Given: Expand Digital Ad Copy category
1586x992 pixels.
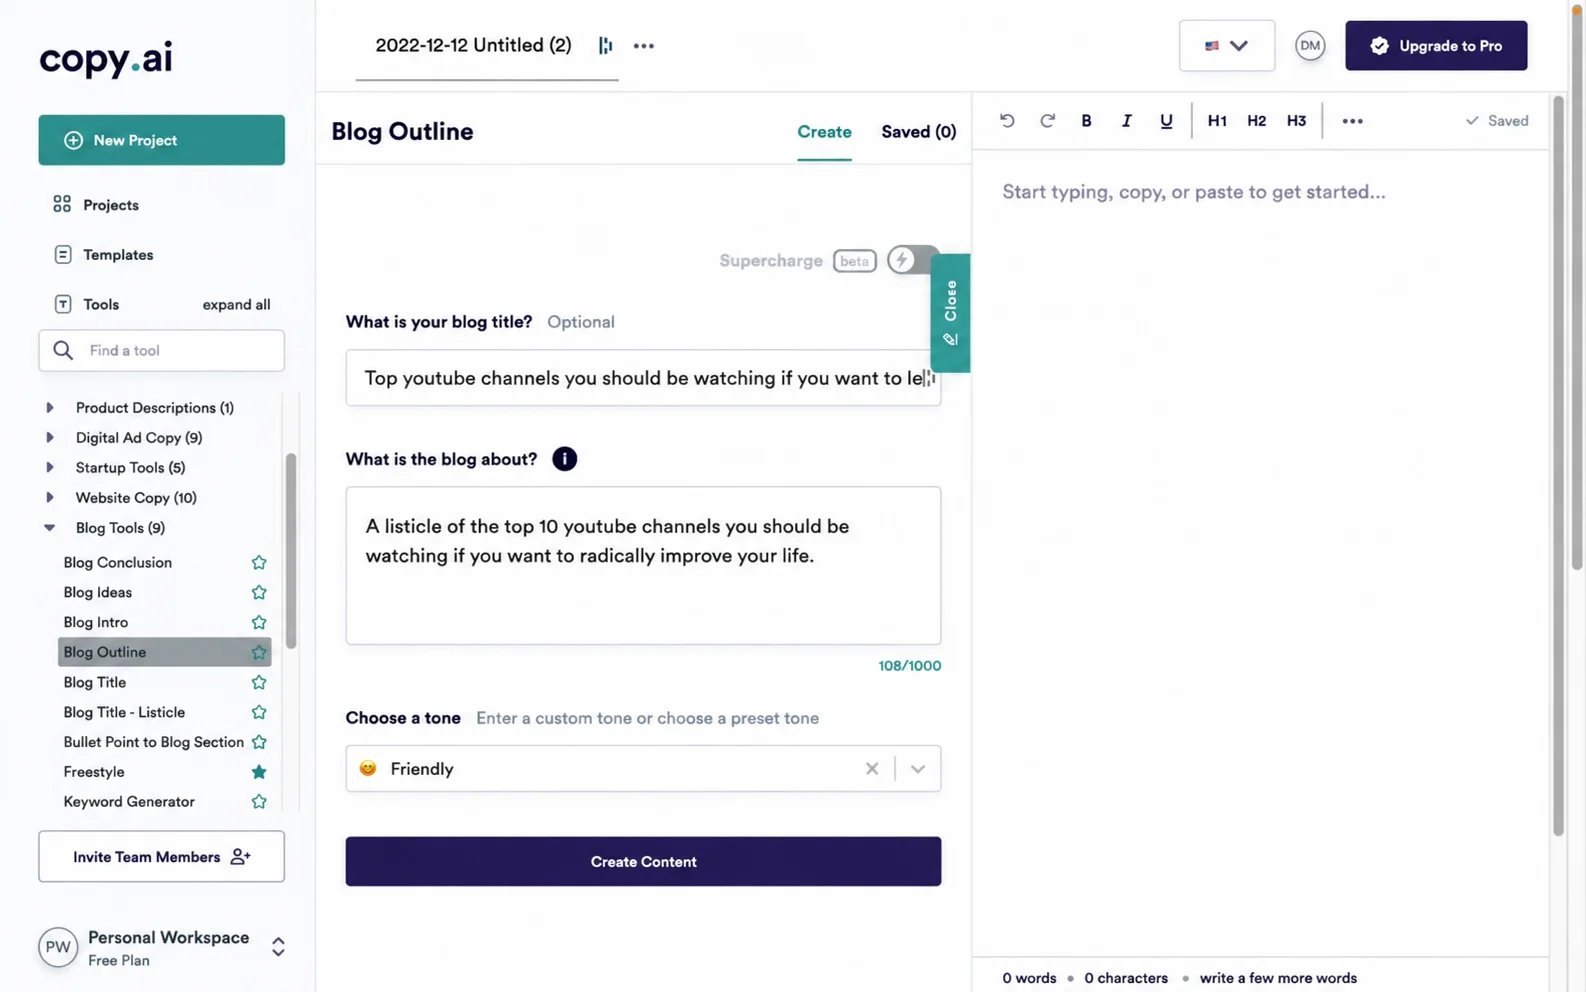Looking at the screenshot, I should (x=50, y=438).
